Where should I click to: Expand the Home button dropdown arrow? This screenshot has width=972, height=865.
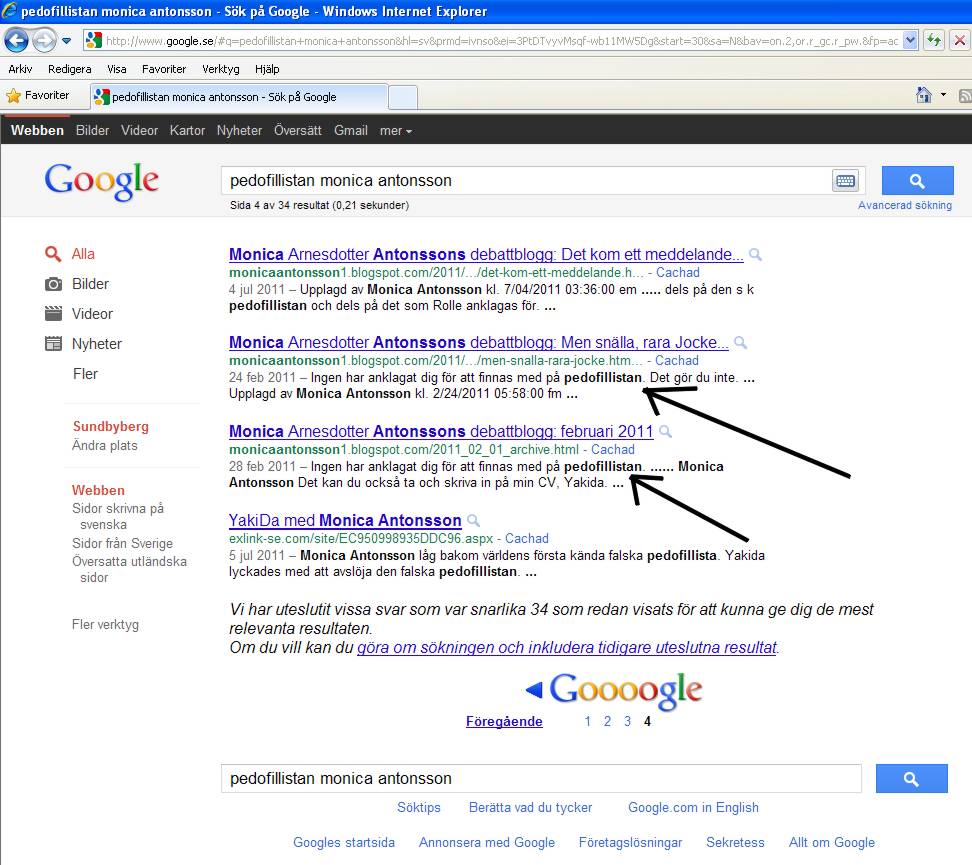943,95
